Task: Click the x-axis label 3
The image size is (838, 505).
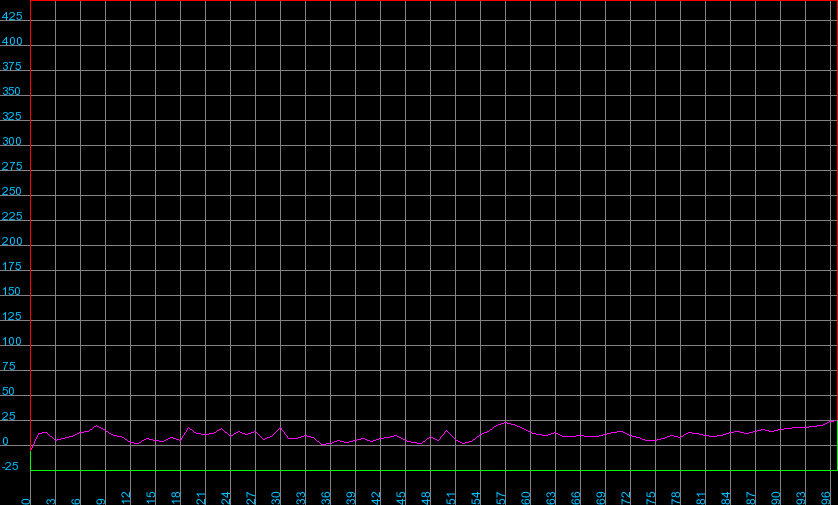Action: coord(51,501)
